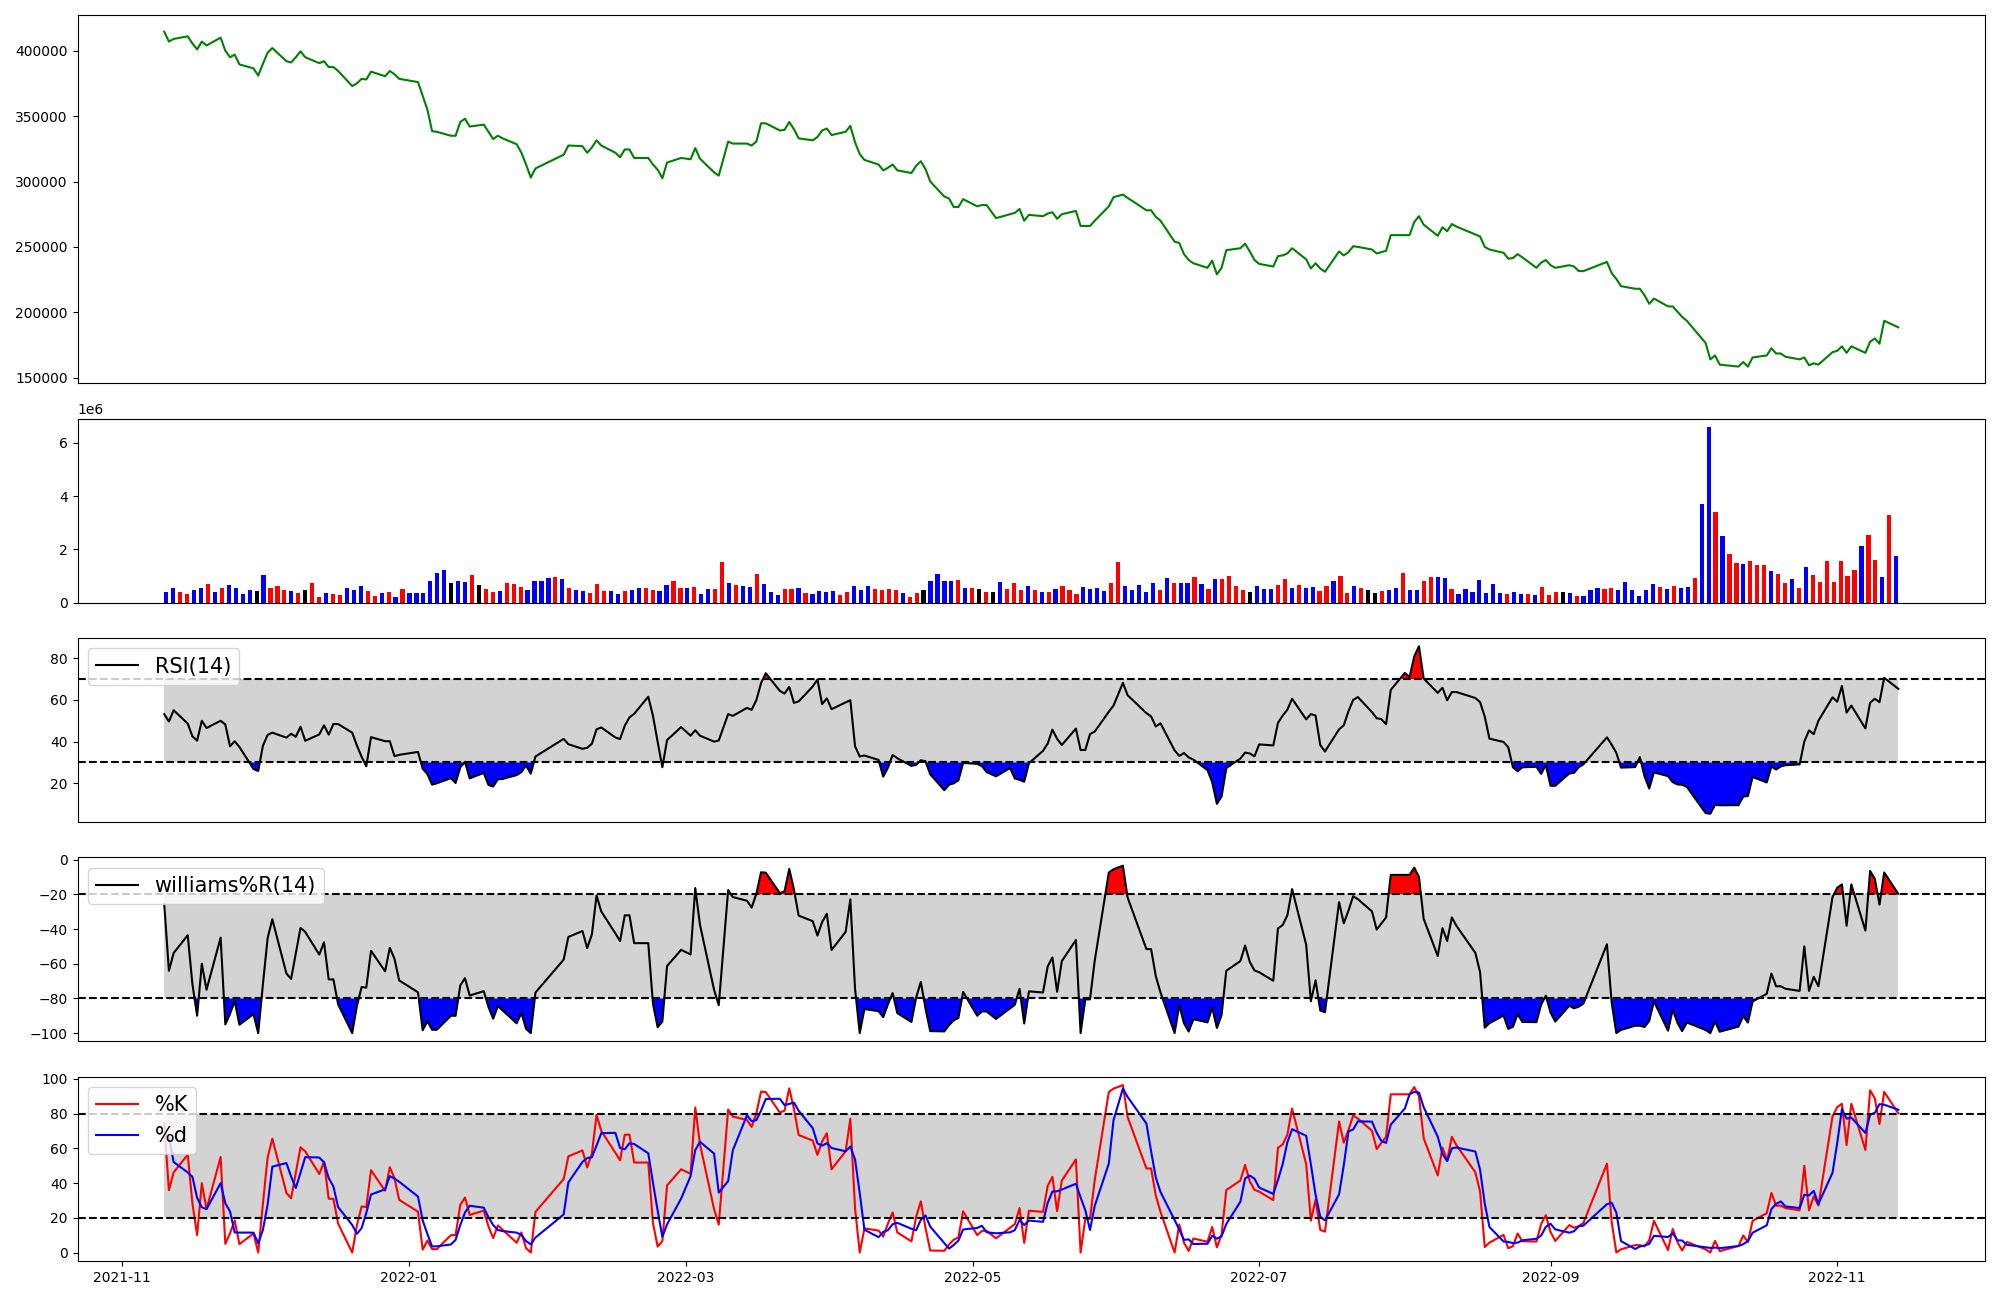Image resolution: width=2000 pixels, height=1300 pixels.
Task: Click the 2022-11 date axis label
Action: pyautogui.click(x=1836, y=1277)
